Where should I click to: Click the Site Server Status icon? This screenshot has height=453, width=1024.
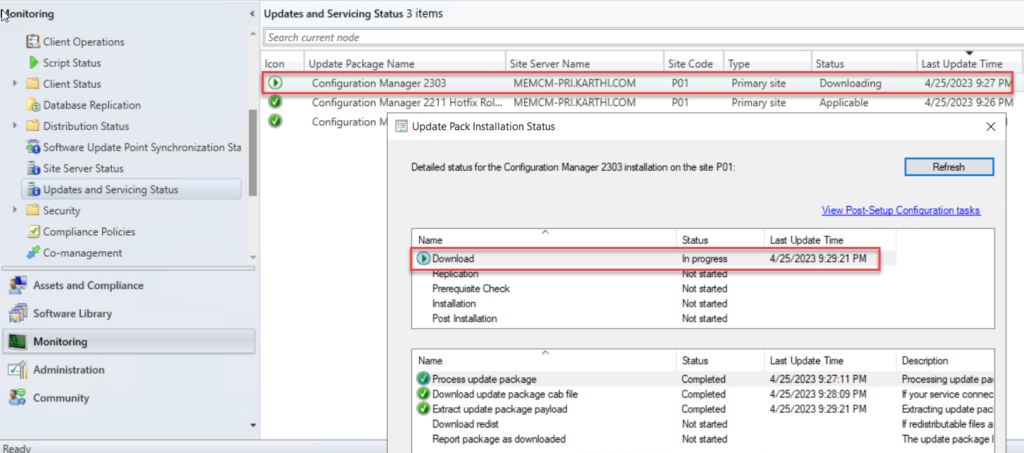click(x=33, y=168)
